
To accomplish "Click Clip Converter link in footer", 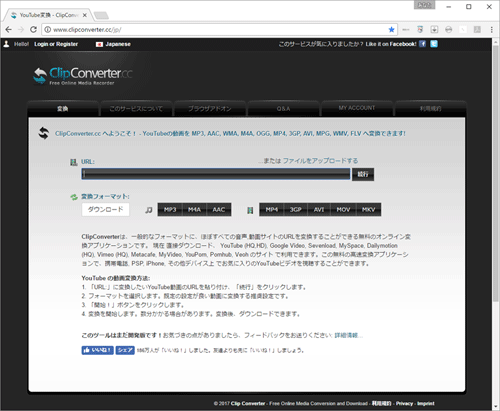I will [248, 403].
